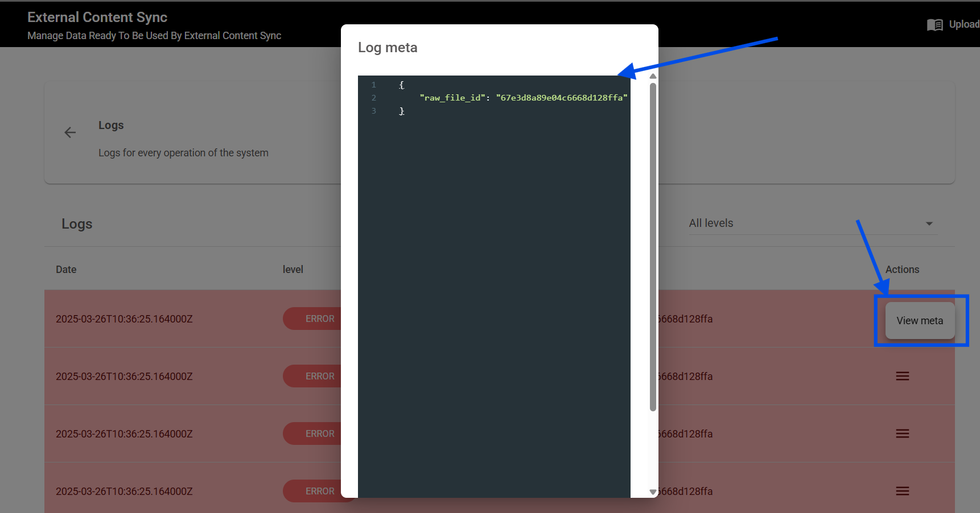This screenshot has width=980, height=513.
Task: Open the actions menu icon in second log row
Action: click(x=902, y=376)
